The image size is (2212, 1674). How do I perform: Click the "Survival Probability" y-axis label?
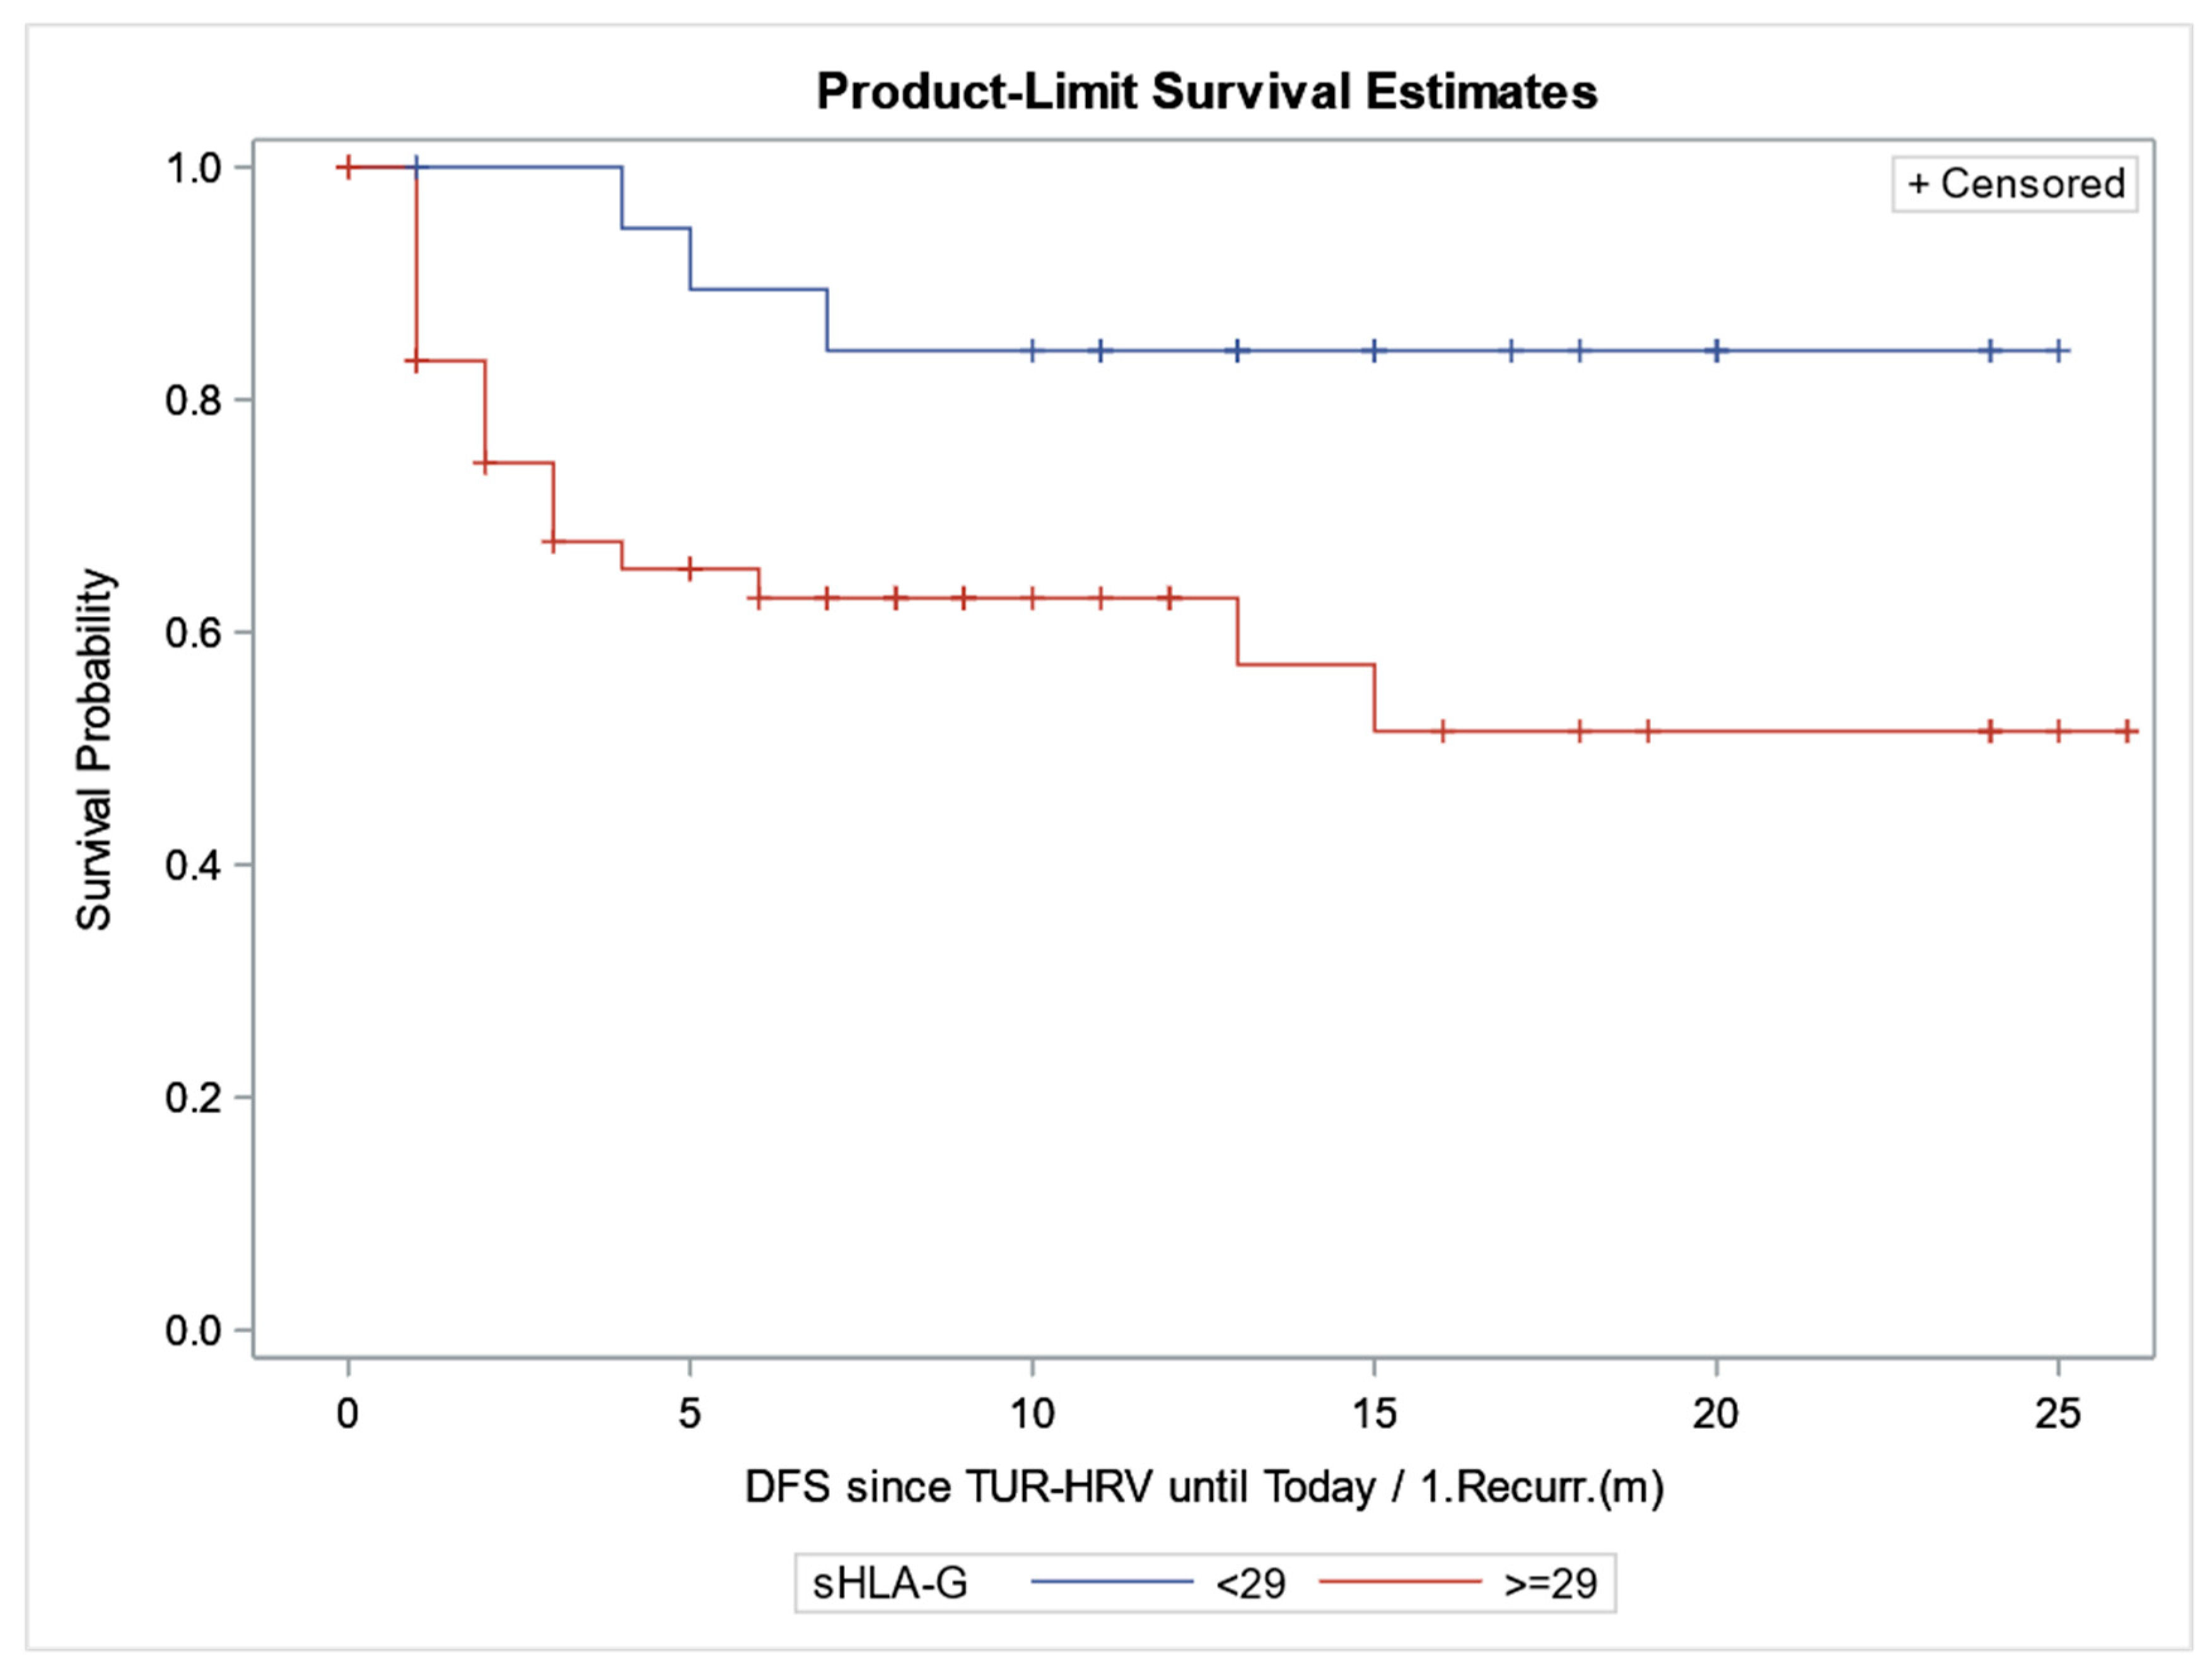click(x=95, y=749)
